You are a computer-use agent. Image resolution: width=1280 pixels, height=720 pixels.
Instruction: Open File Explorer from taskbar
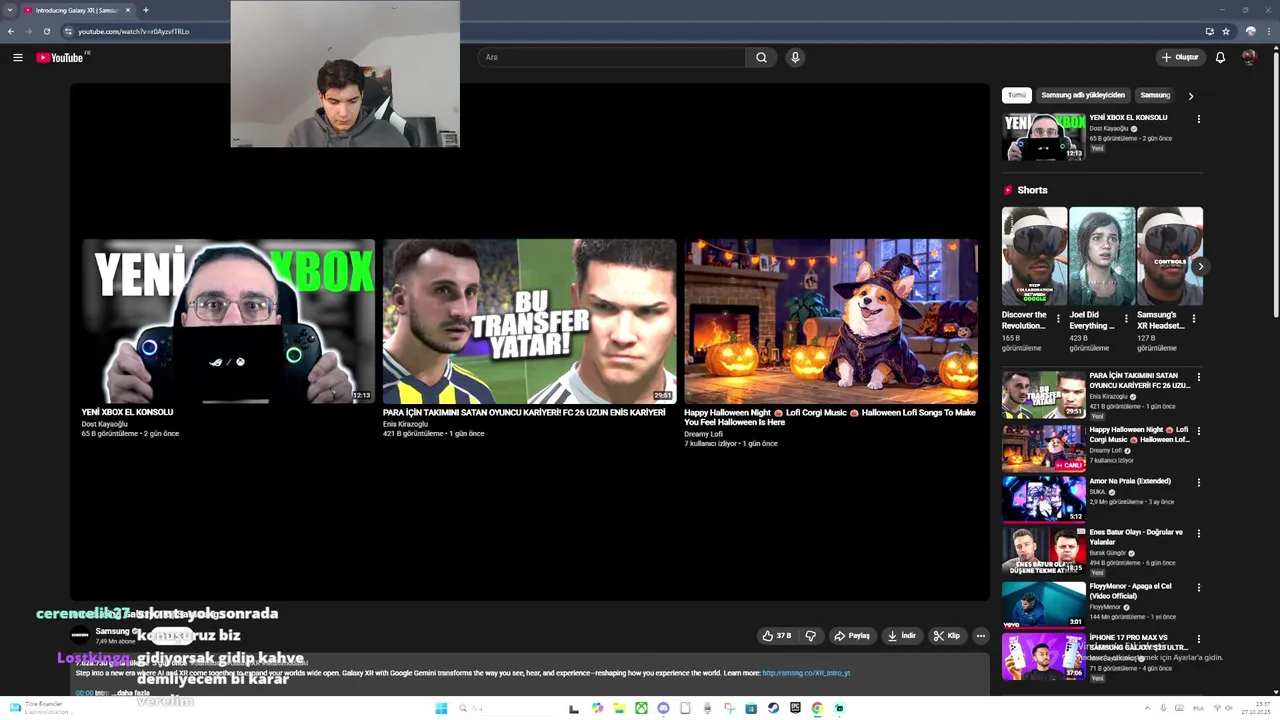click(619, 708)
